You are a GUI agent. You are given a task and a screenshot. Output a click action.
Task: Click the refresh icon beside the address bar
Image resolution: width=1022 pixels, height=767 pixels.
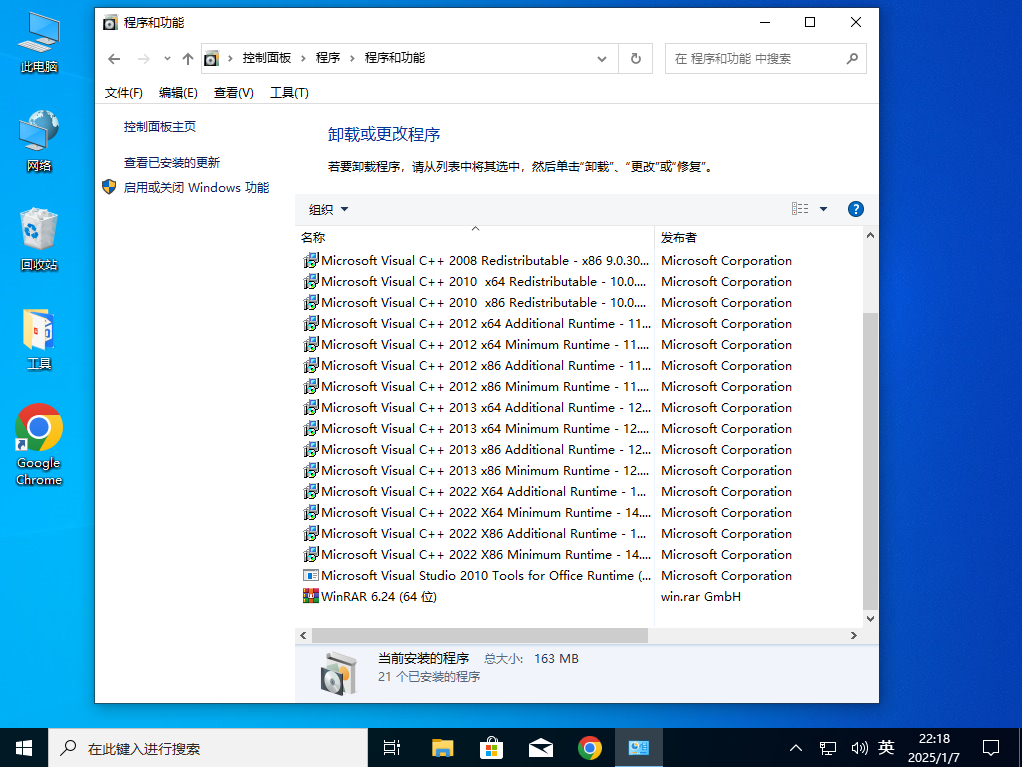pyautogui.click(x=636, y=58)
